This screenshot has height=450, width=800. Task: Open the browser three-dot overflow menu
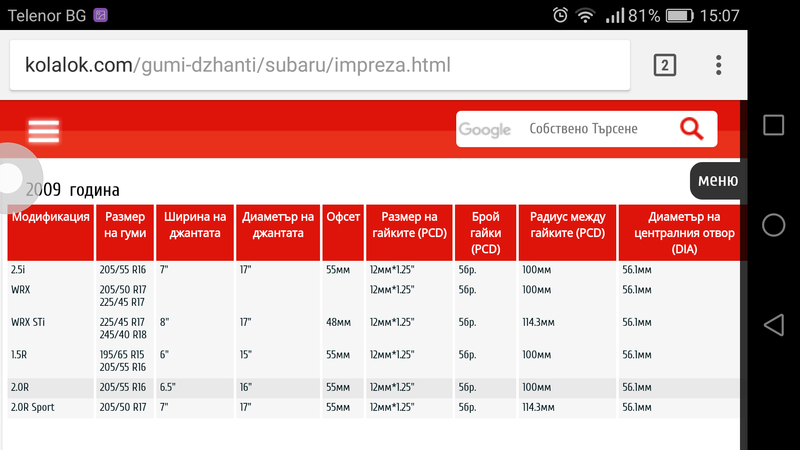tap(718, 65)
